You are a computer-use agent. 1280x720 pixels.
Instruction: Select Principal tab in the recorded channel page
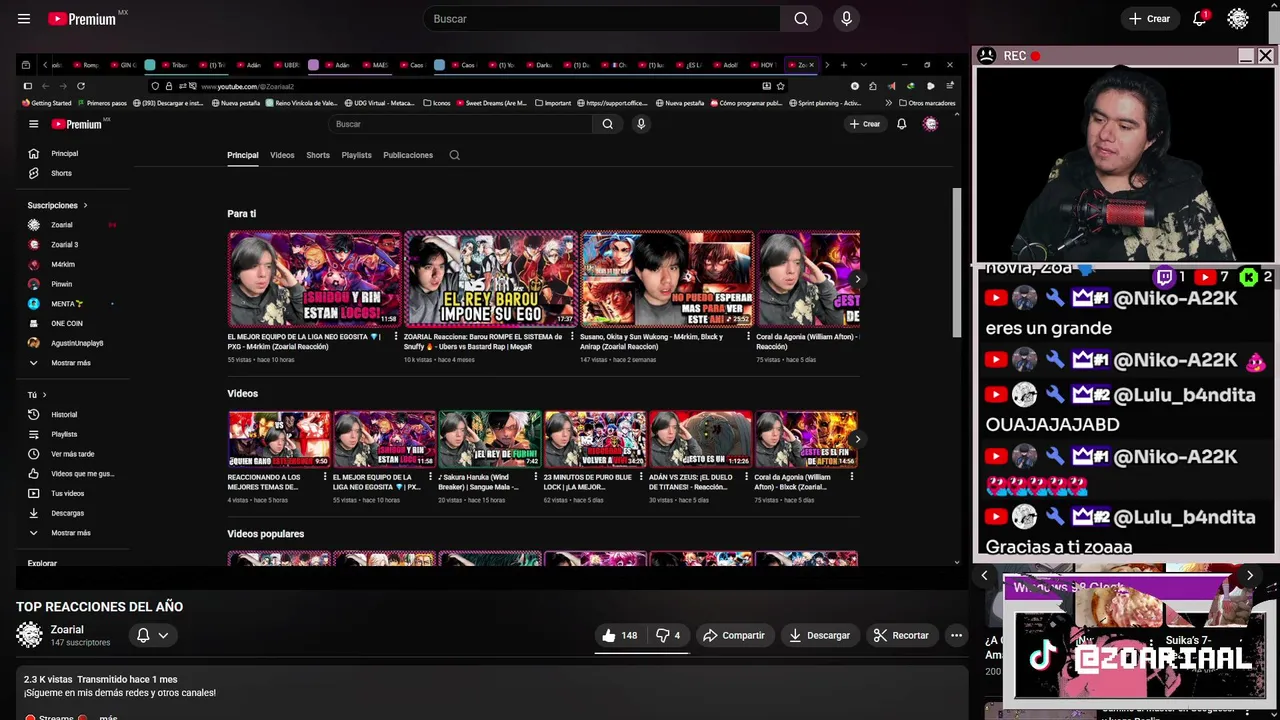pyautogui.click(x=242, y=155)
